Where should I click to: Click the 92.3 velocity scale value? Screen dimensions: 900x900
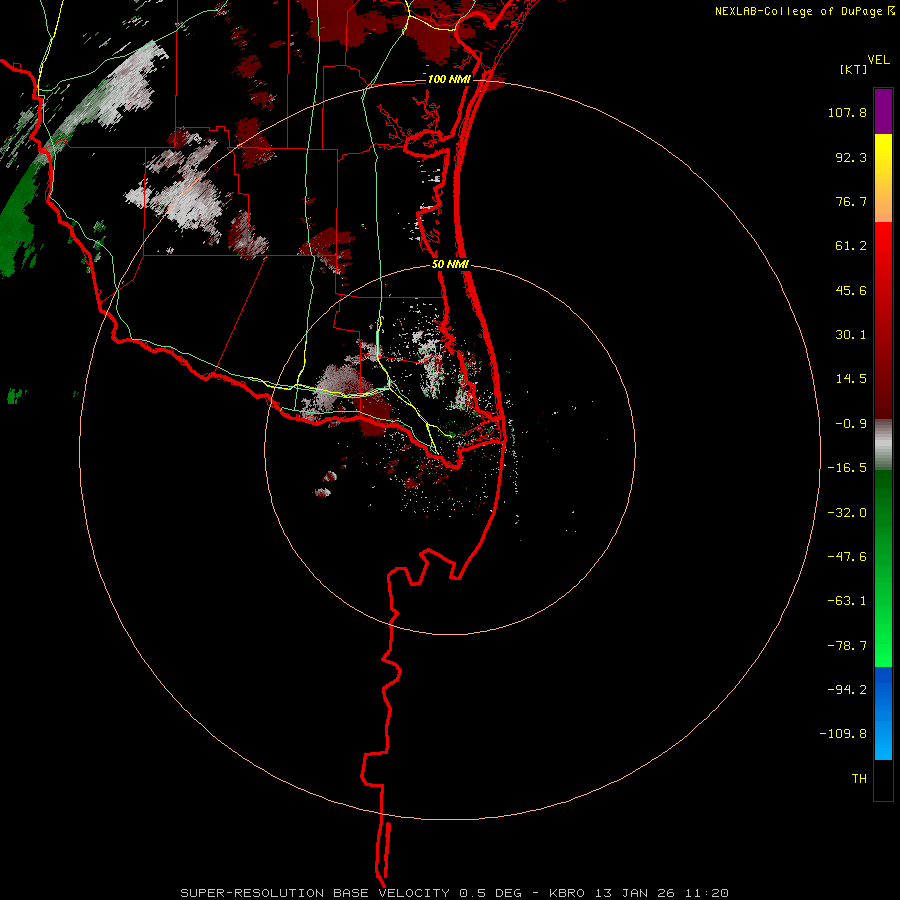tap(851, 157)
